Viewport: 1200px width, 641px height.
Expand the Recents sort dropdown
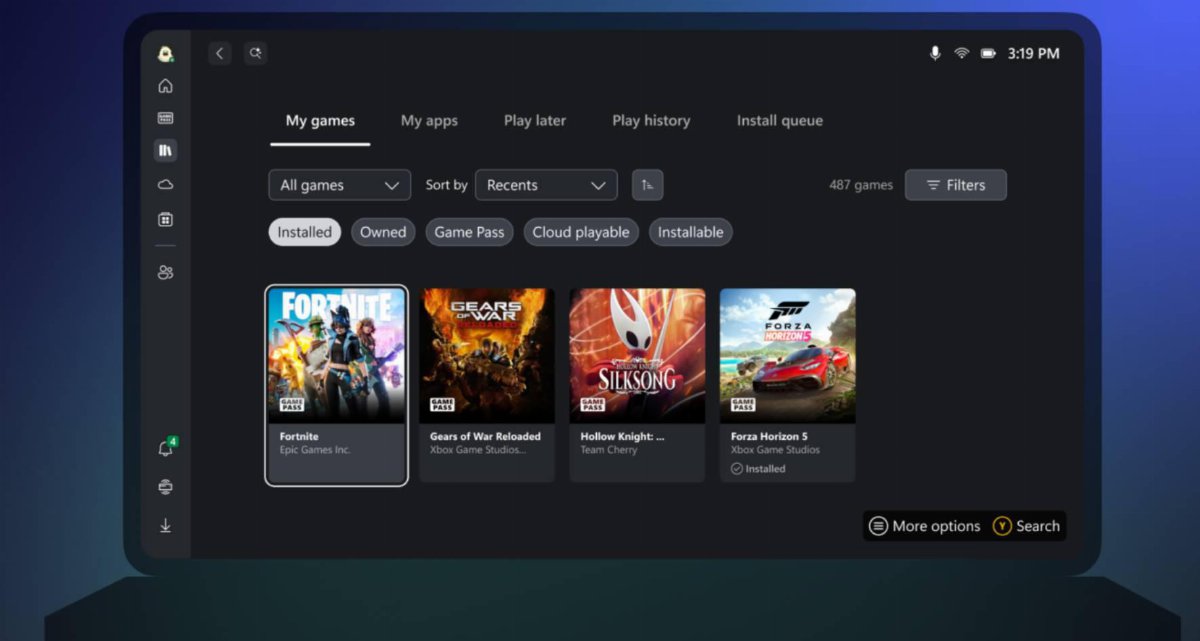click(546, 184)
